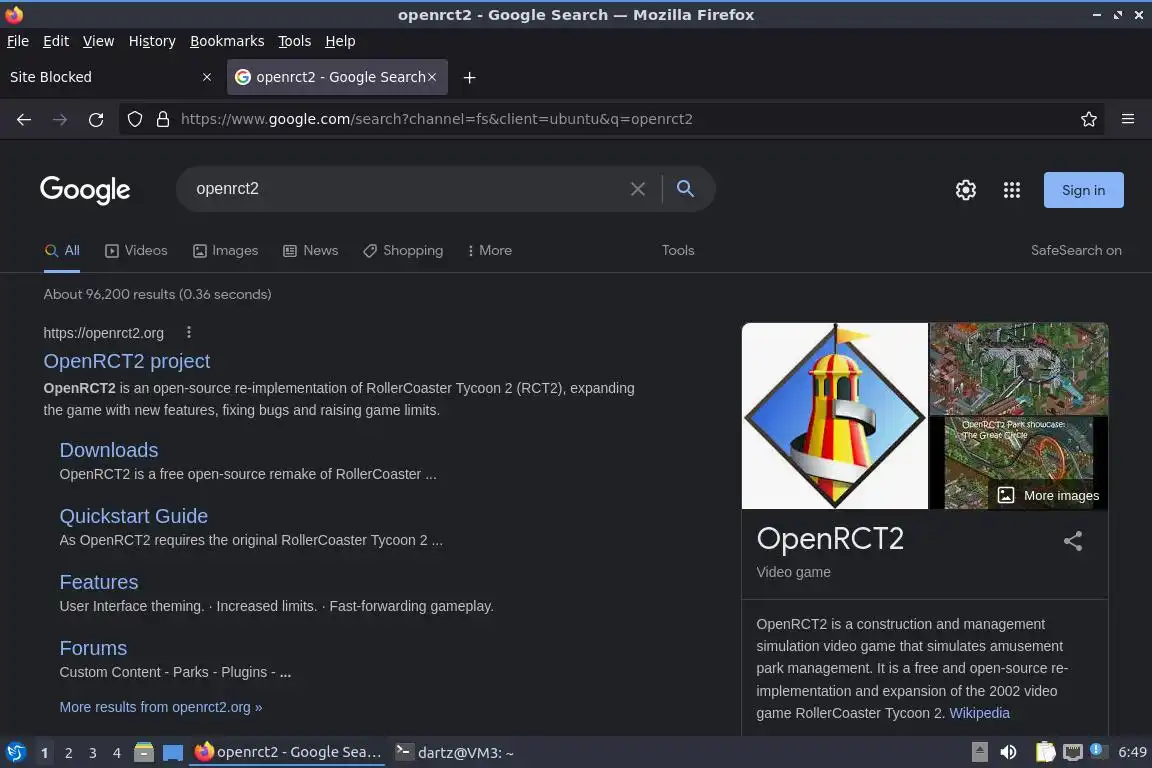1152x768 pixels.
Task: Click the share icon in OpenRCT2 panel
Action: (x=1073, y=541)
